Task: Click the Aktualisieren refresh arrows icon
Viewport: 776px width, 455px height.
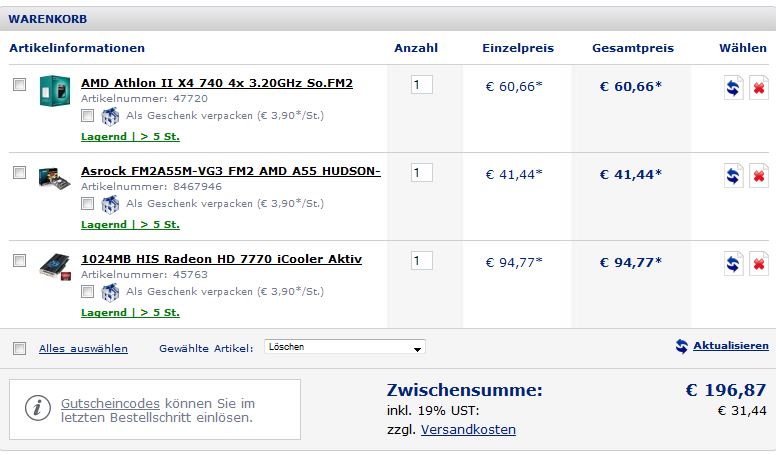Action: (681, 346)
